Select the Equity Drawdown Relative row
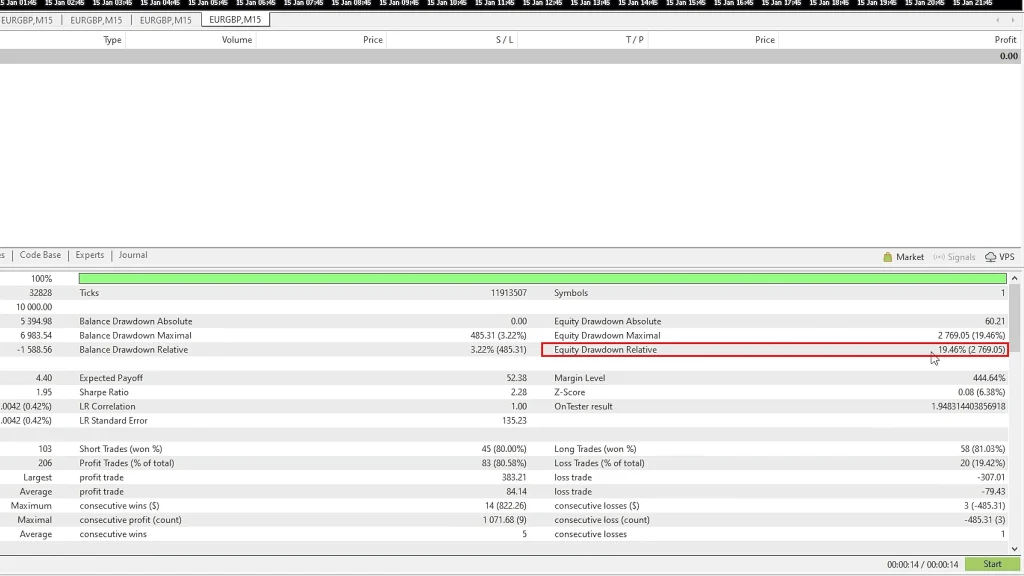 point(774,350)
